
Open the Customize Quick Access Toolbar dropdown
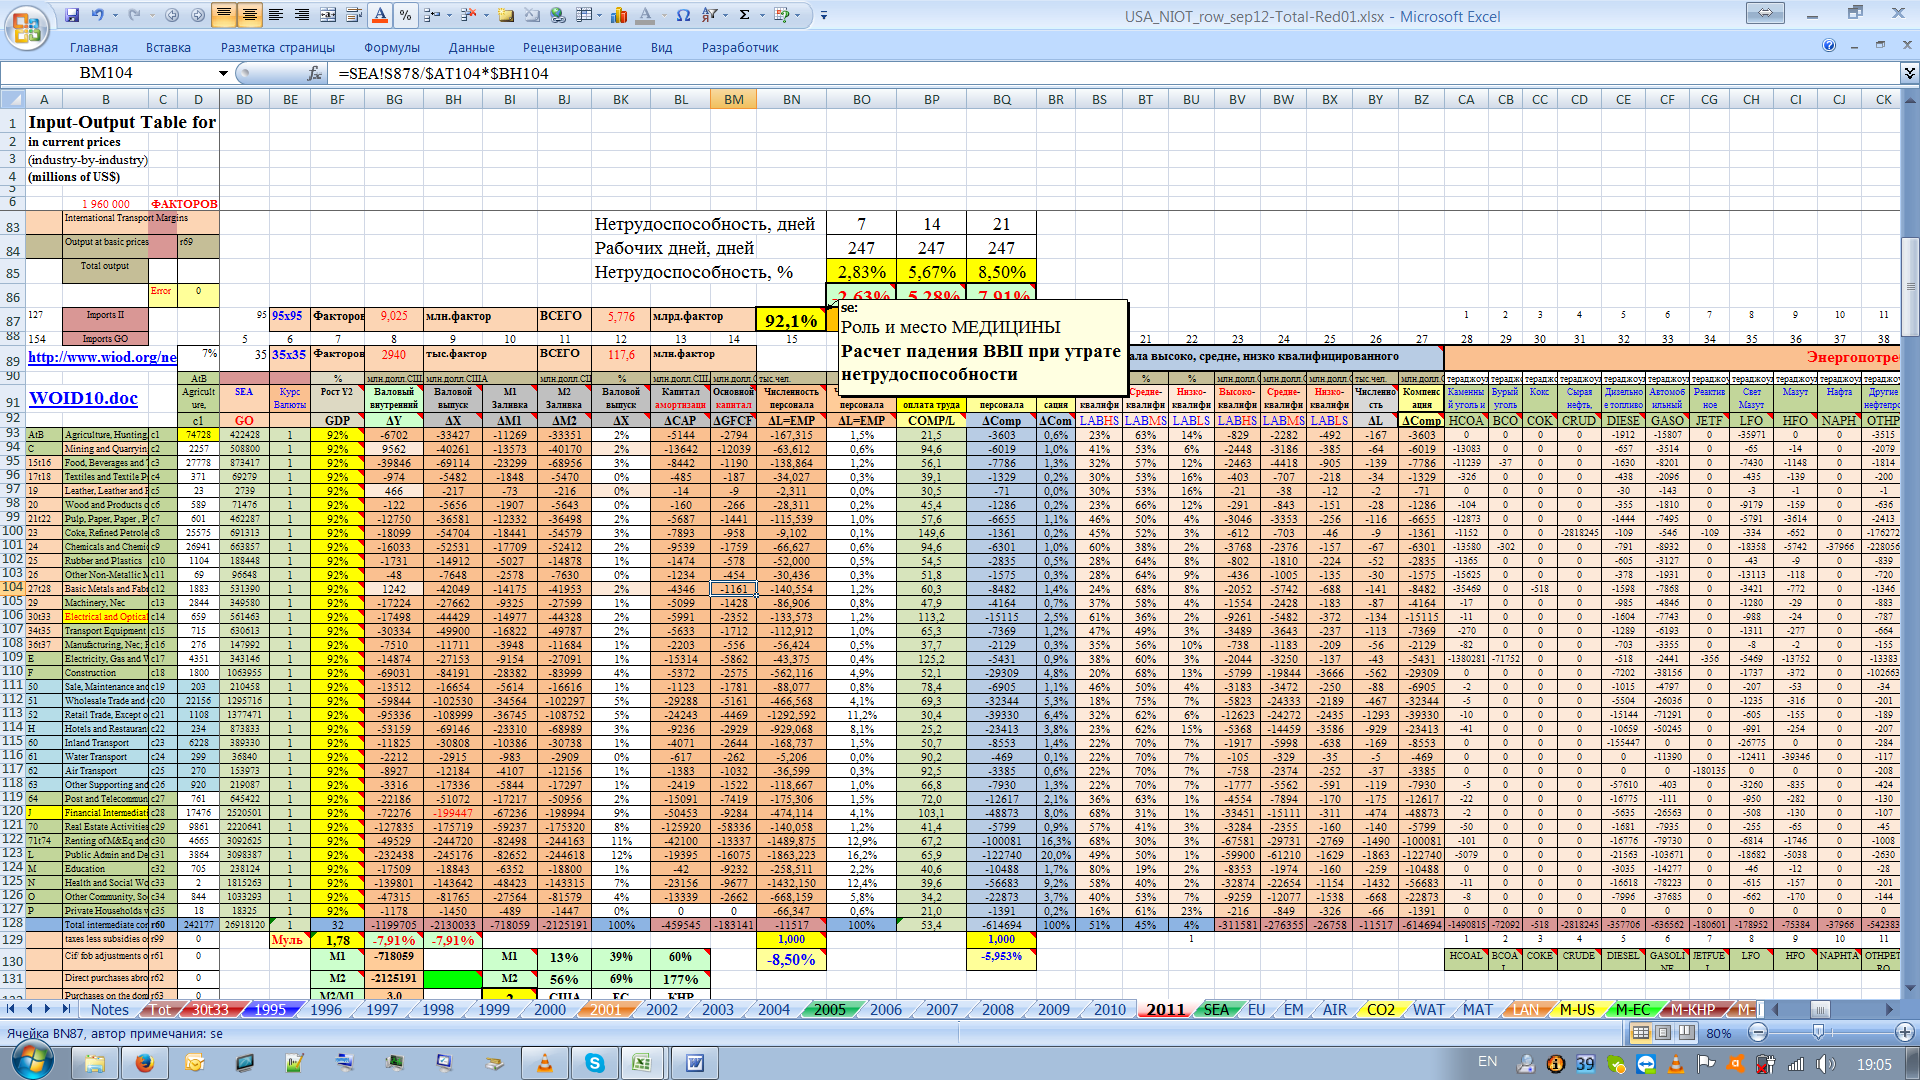[x=824, y=15]
